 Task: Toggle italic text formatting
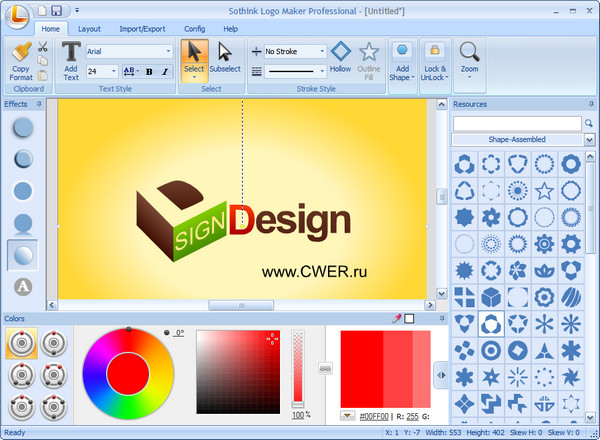163,71
